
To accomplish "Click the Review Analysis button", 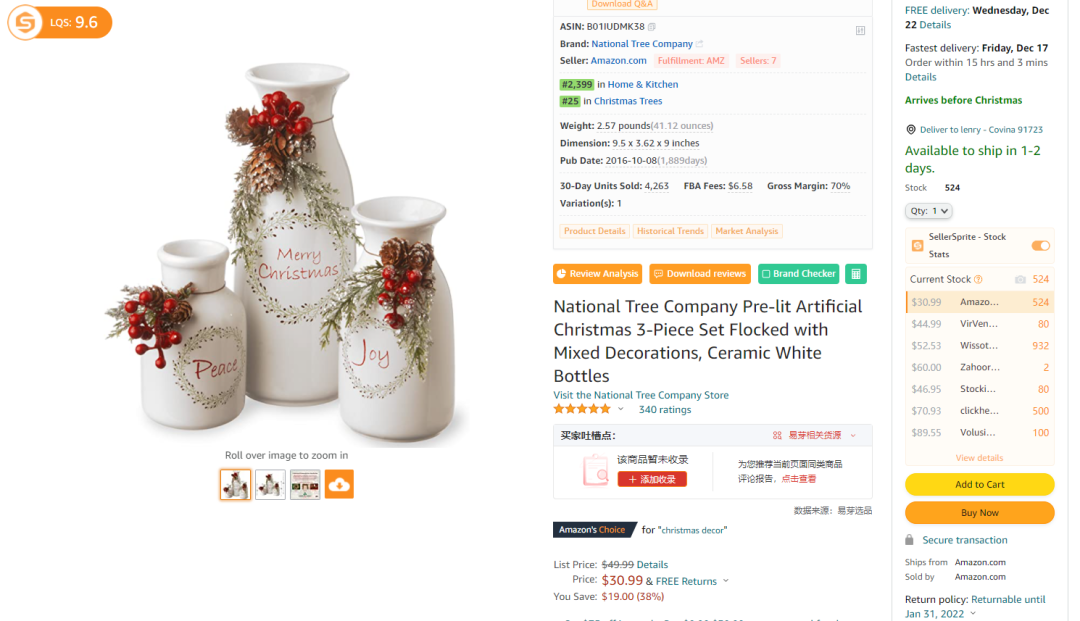I will 597,274.
